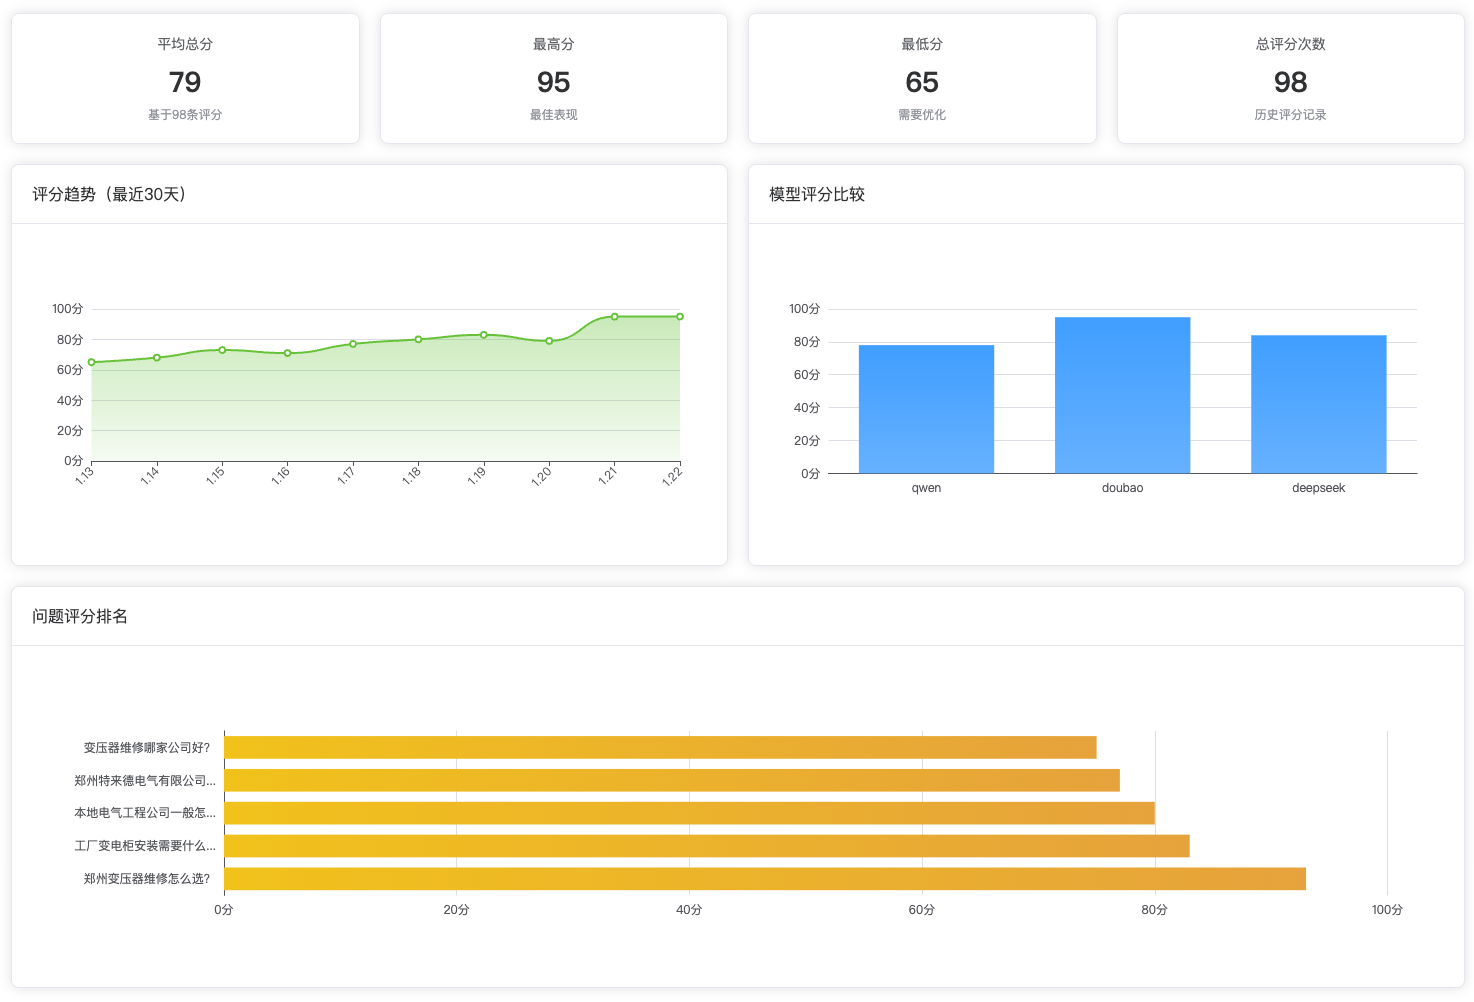This screenshot has width=1474, height=1002.
Task: Click the deepseek bar in 模型评分比较
Action: [x=1318, y=404]
